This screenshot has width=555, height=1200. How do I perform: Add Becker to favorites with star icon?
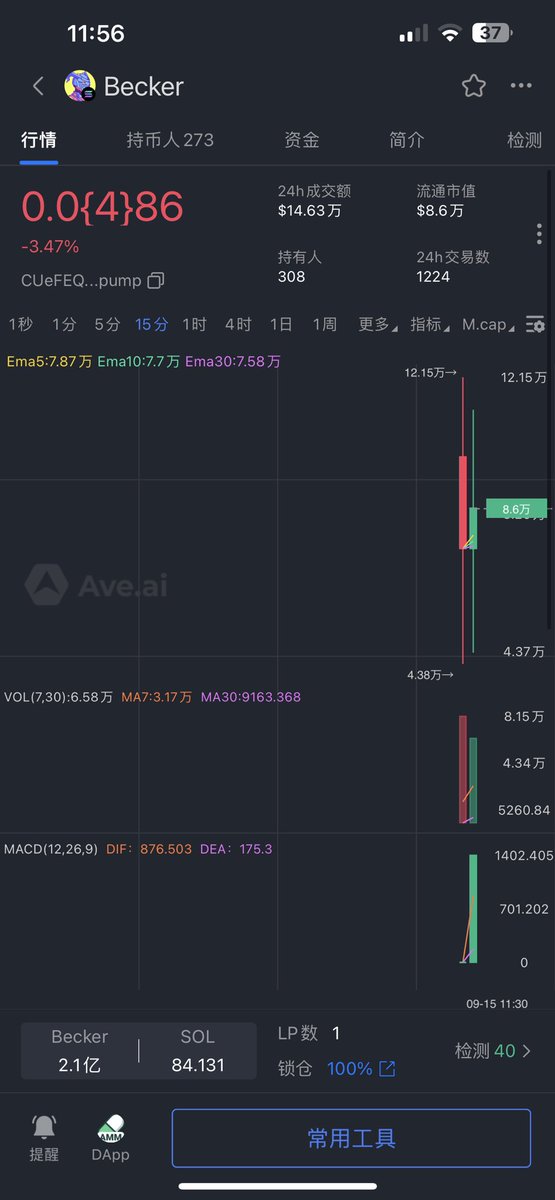474,86
